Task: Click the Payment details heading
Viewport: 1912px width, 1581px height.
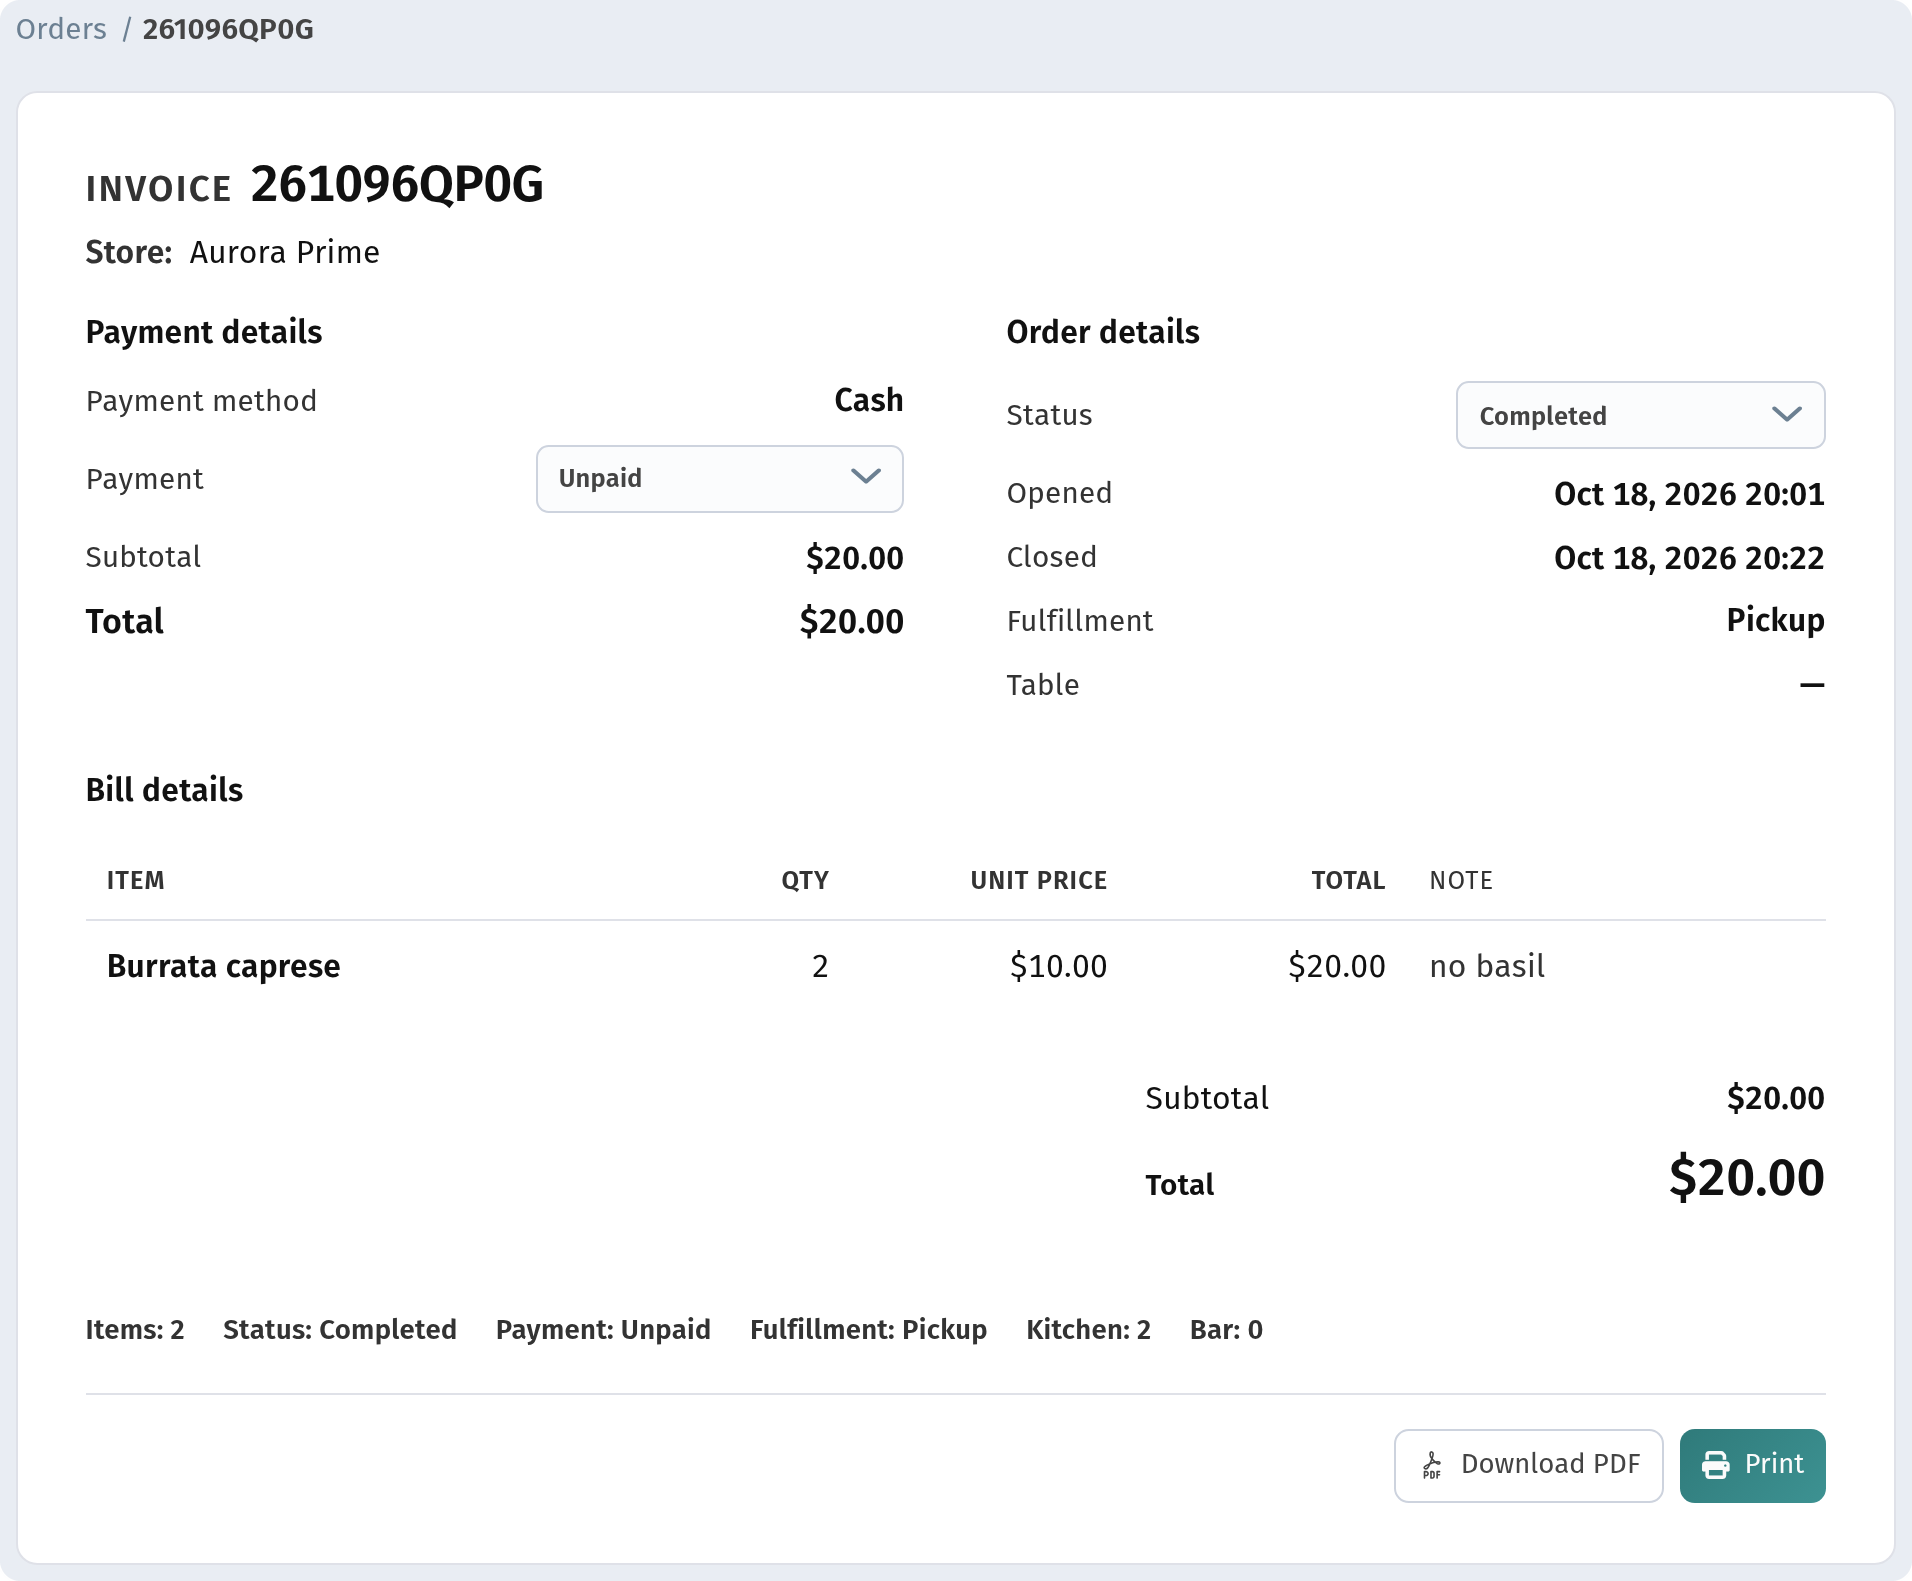Action: coord(204,332)
